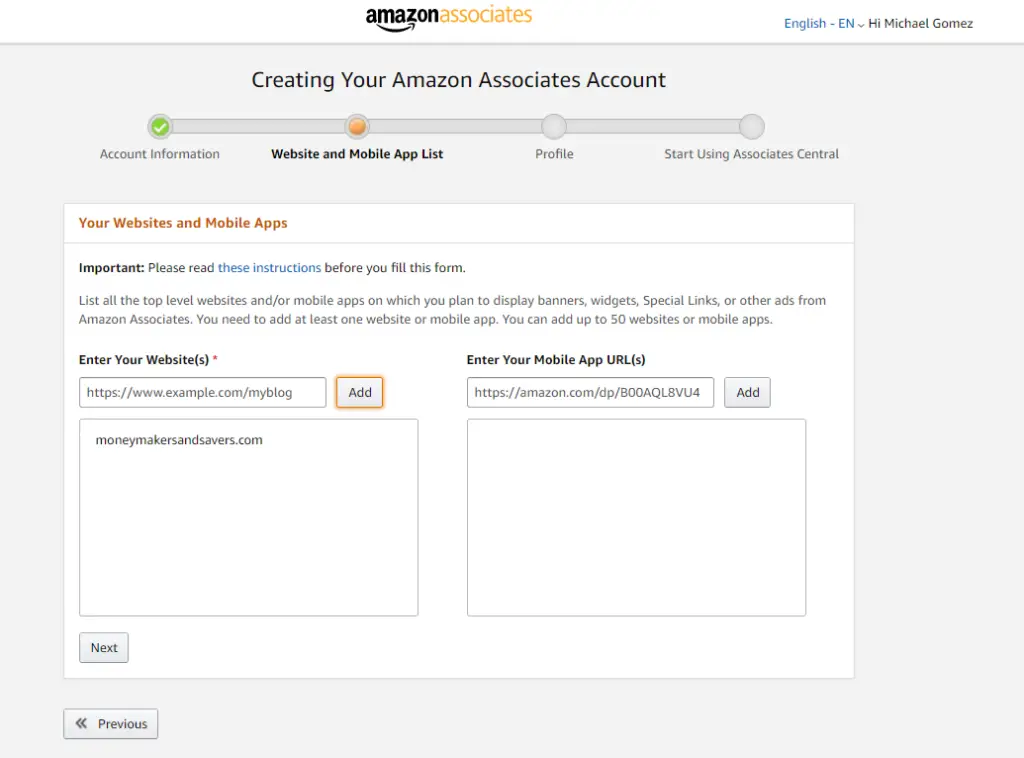Viewport: 1024px width, 758px height.
Task: Click the Start Using Associates Central step circle
Action: pyautogui.click(x=752, y=127)
